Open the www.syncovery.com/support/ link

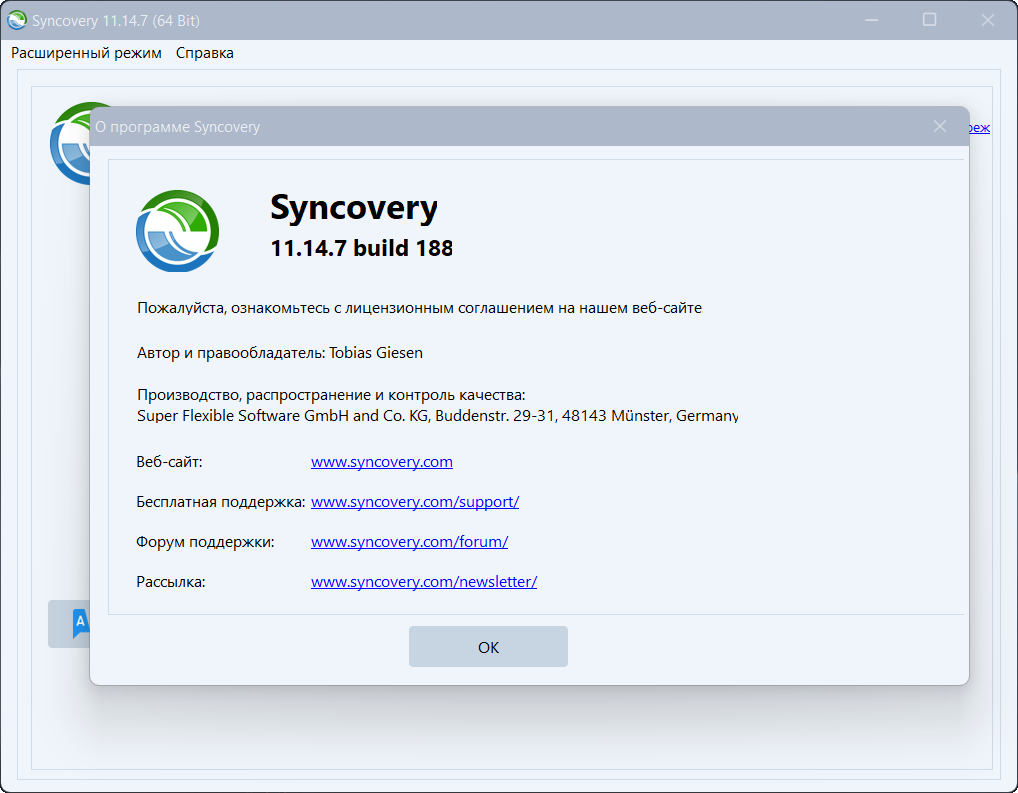coord(415,502)
